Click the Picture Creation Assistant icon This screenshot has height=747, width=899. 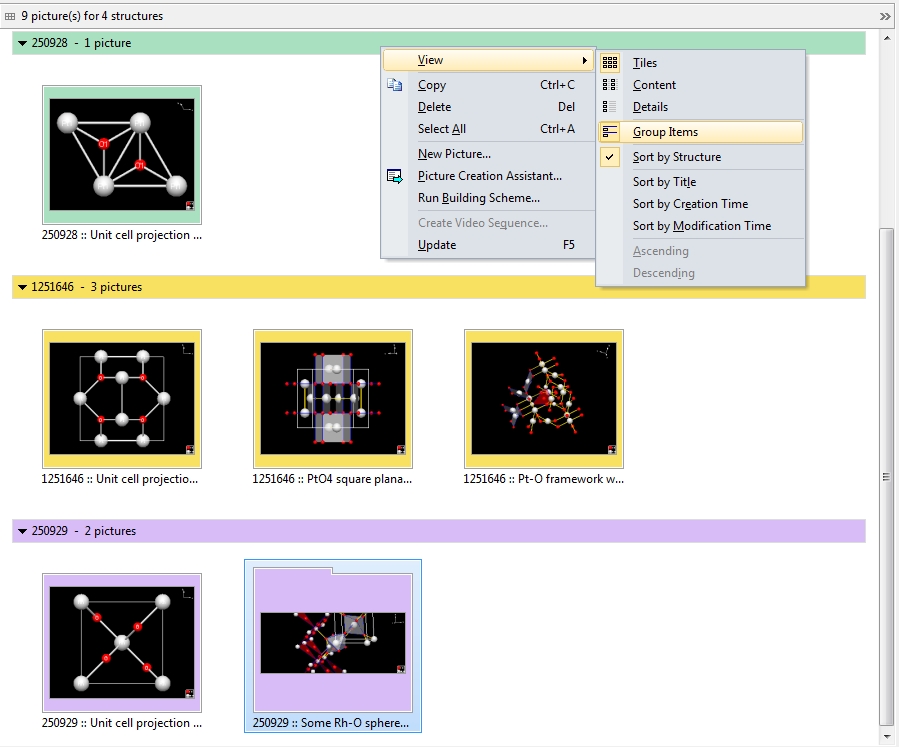coord(395,176)
